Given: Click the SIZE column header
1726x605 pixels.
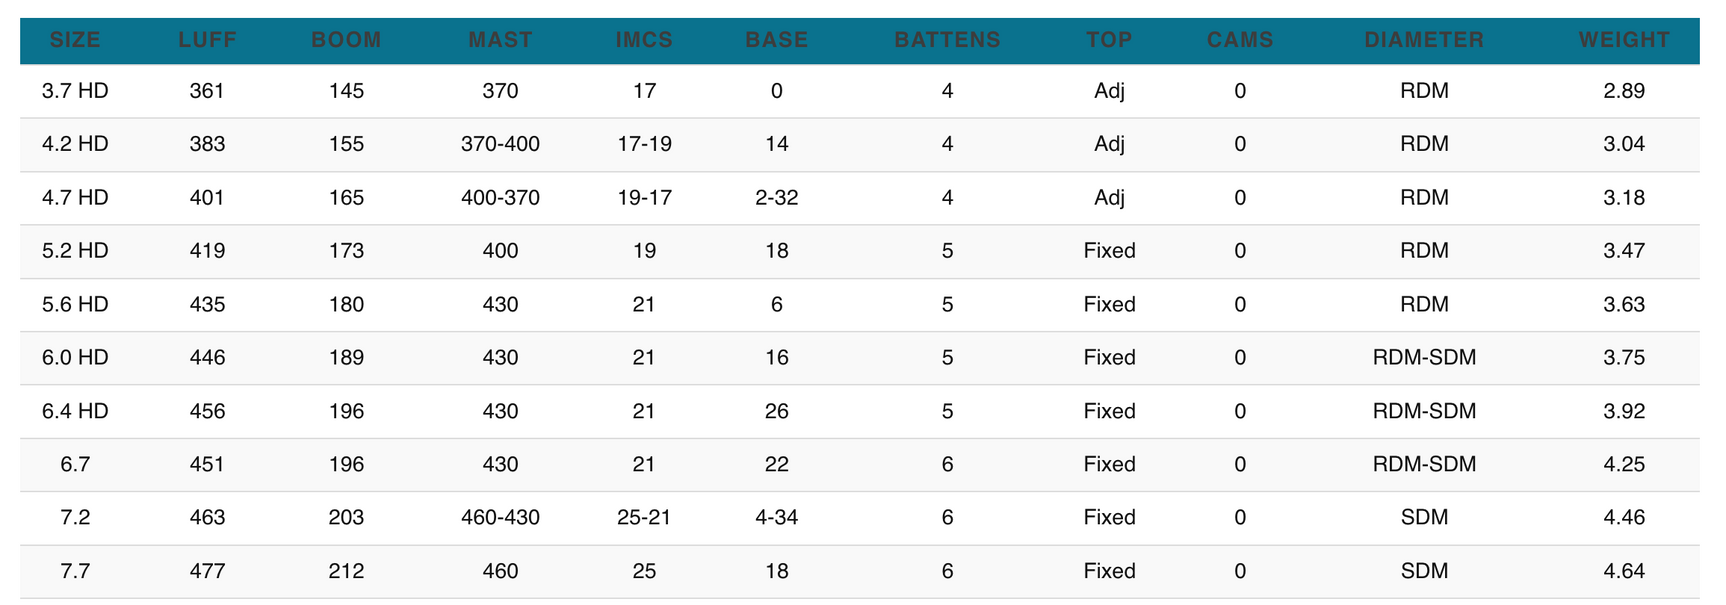Looking at the screenshot, I should 75,40.
